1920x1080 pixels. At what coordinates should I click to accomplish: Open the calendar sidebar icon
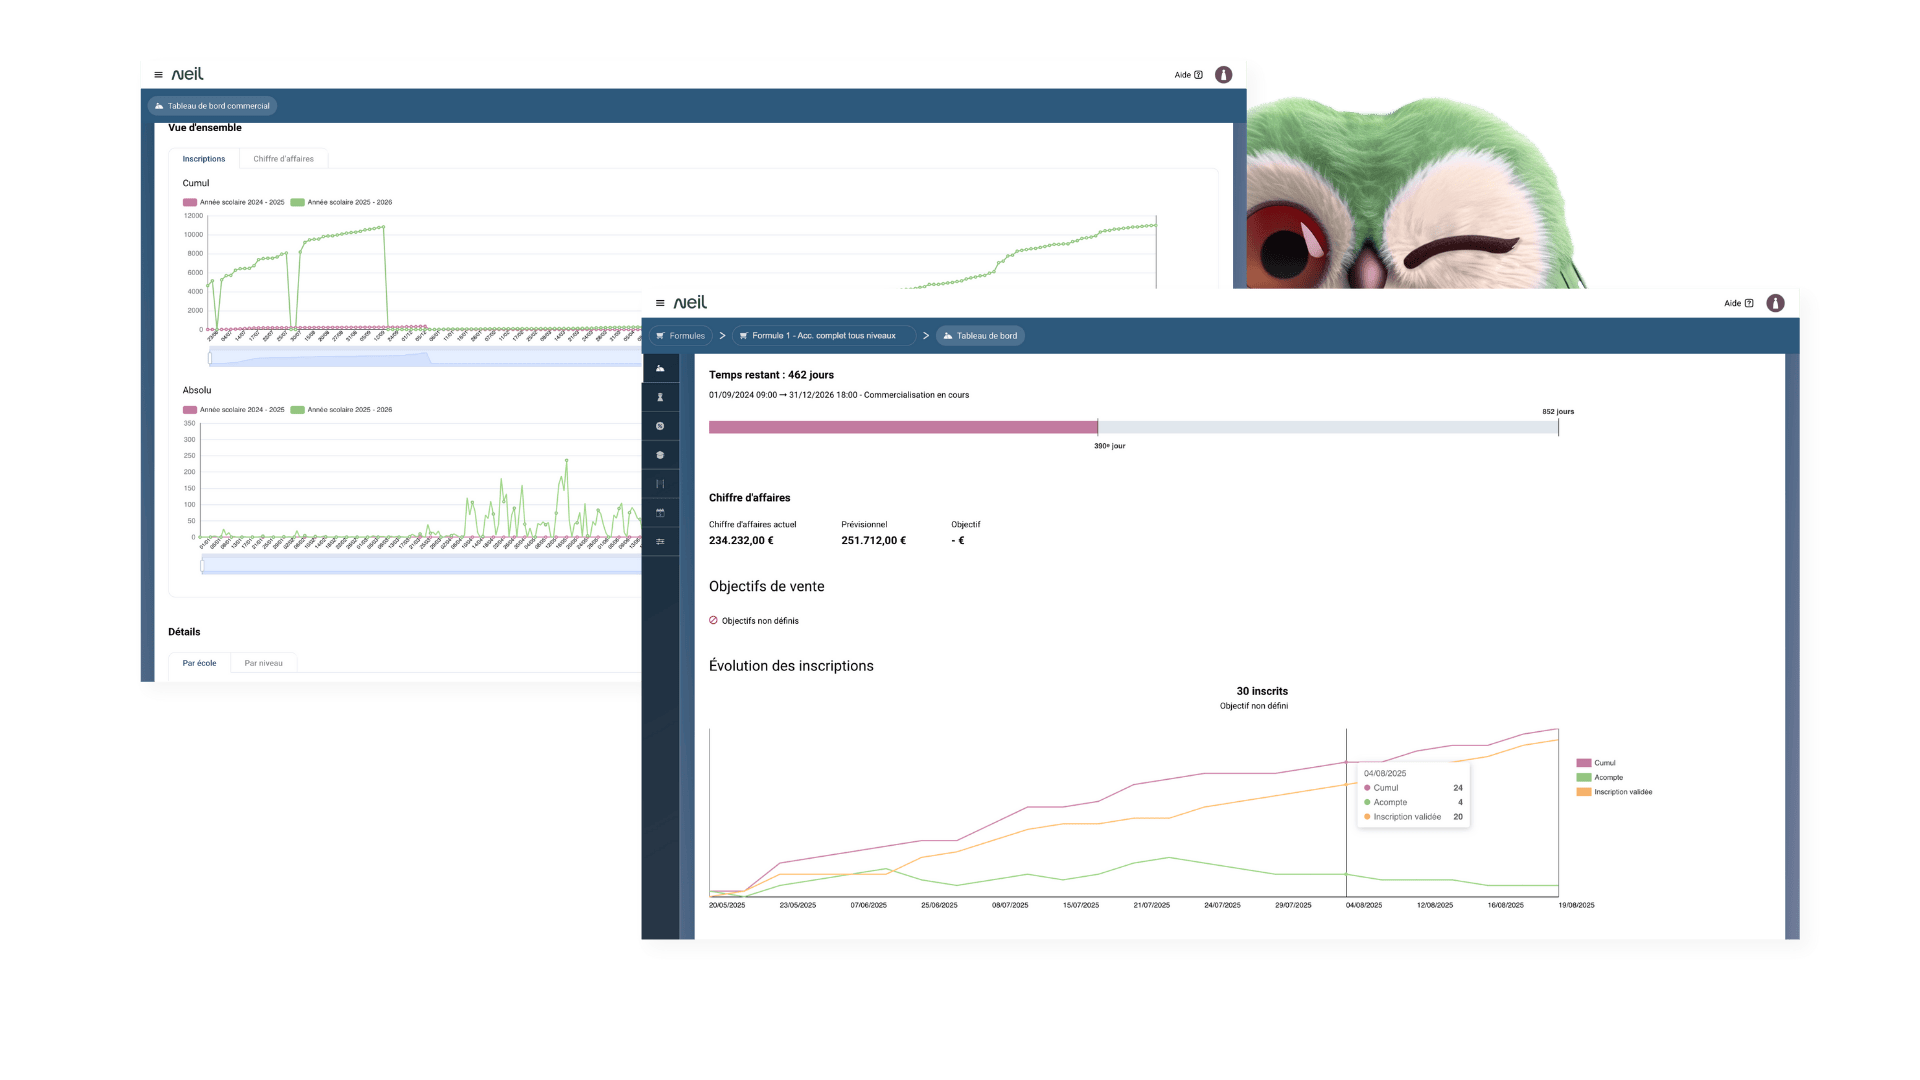point(660,513)
